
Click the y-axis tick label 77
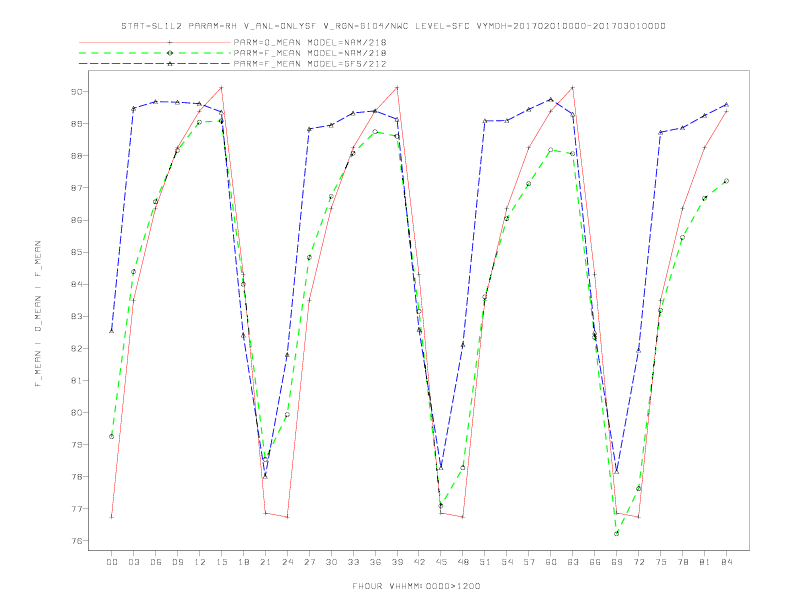point(76,508)
